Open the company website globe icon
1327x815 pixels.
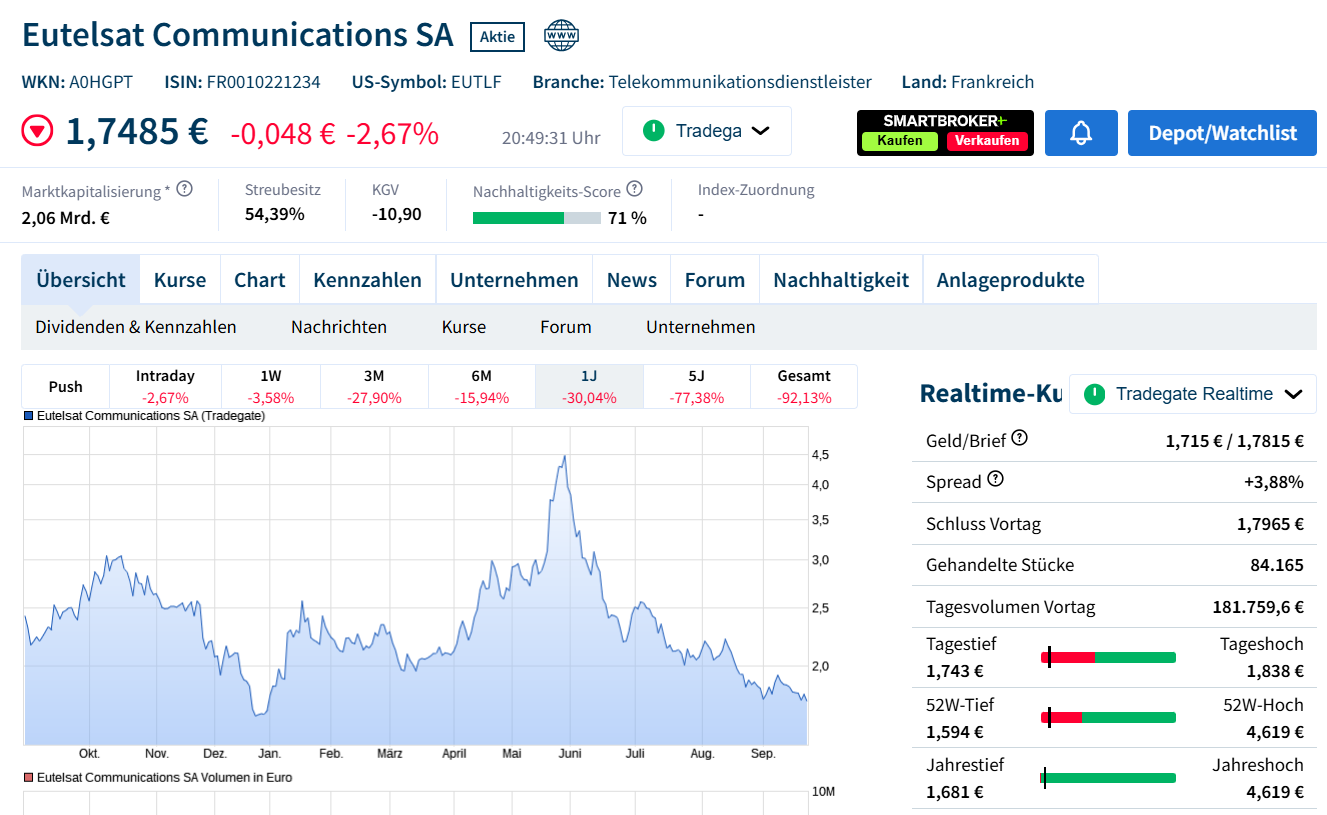pos(561,36)
